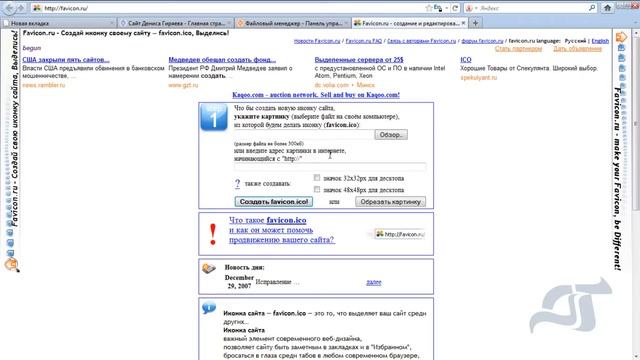The height and width of the screenshot is (360, 640).
Task: Switch to 'Файловый менеджер' tab
Action: (292, 23)
